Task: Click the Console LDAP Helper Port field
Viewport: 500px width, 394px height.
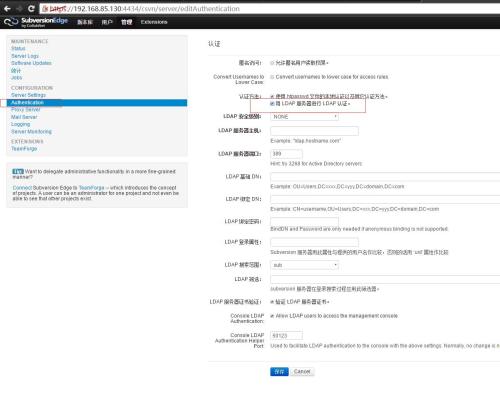Action: [x=286, y=335]
